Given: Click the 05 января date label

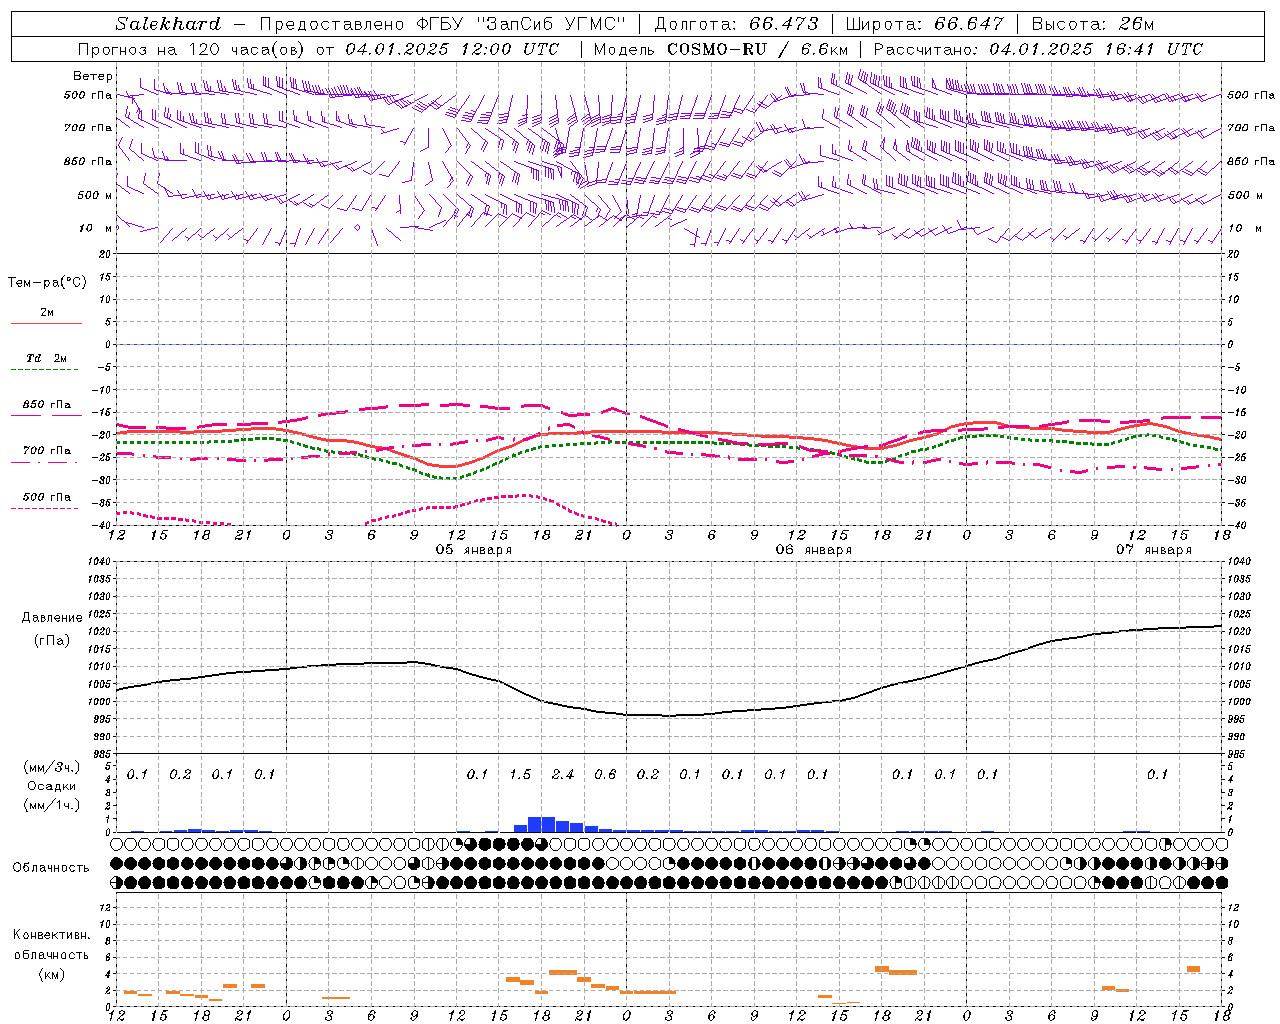Looking at the screenshot, I should tap(474, 550).
